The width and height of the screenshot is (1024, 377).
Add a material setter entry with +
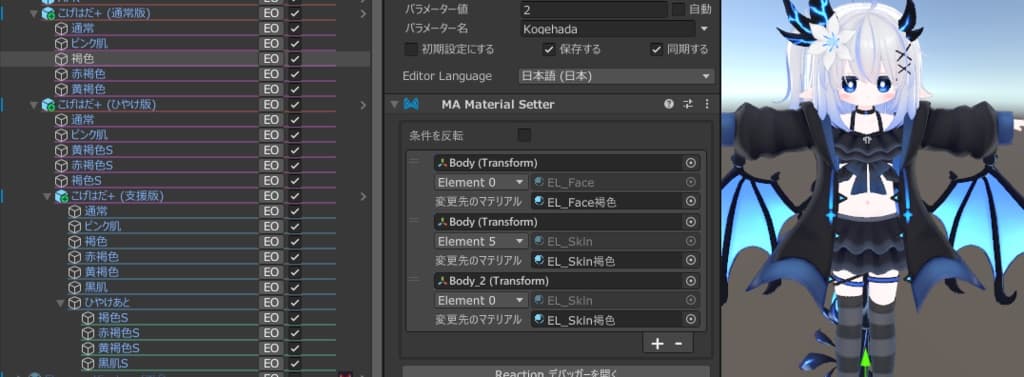(657, 344)
